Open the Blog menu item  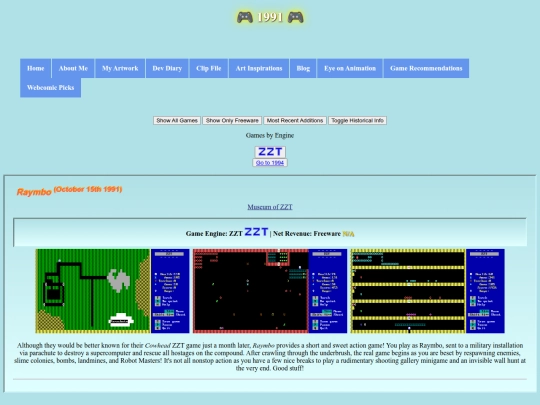coord(303,68)
